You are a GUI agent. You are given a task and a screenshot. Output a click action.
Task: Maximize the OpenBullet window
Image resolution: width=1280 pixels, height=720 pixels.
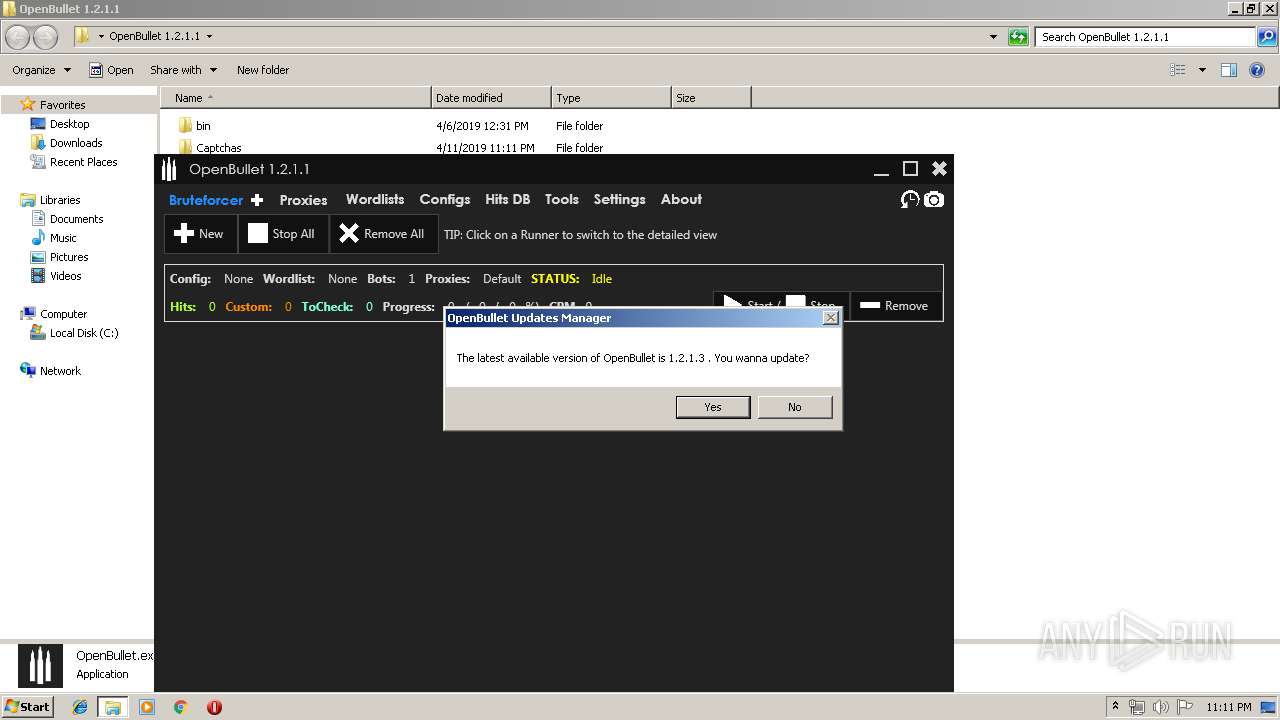910,169
